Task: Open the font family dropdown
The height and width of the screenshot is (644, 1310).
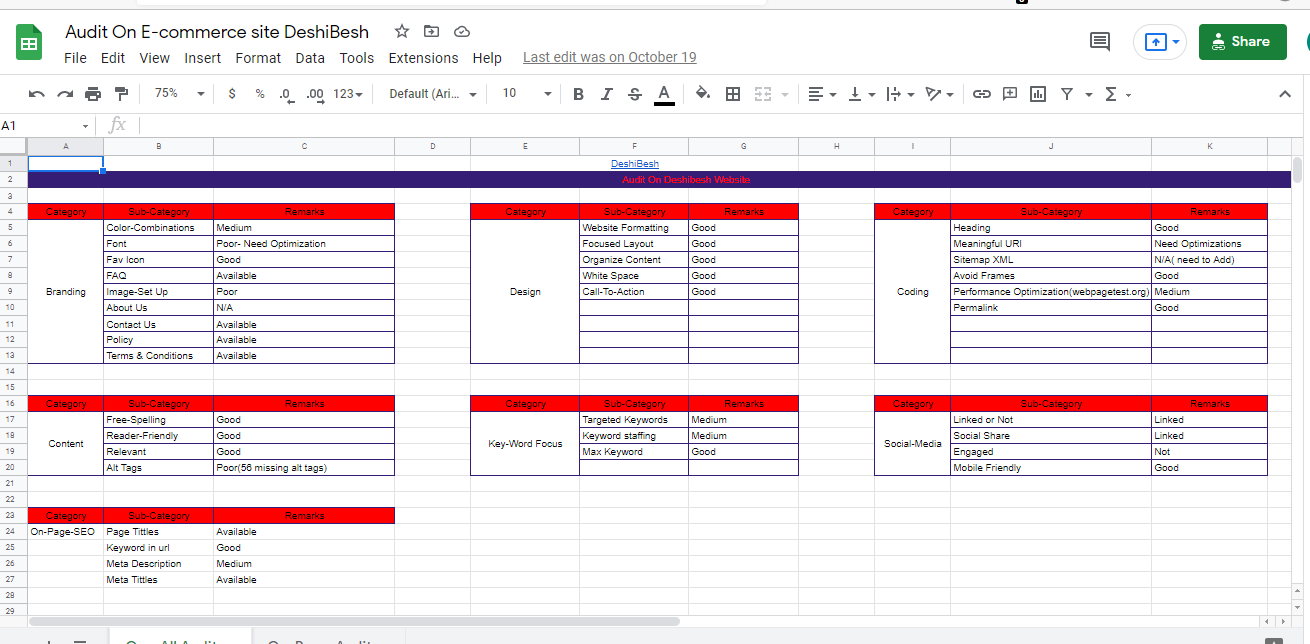Action: click(435, 93)
